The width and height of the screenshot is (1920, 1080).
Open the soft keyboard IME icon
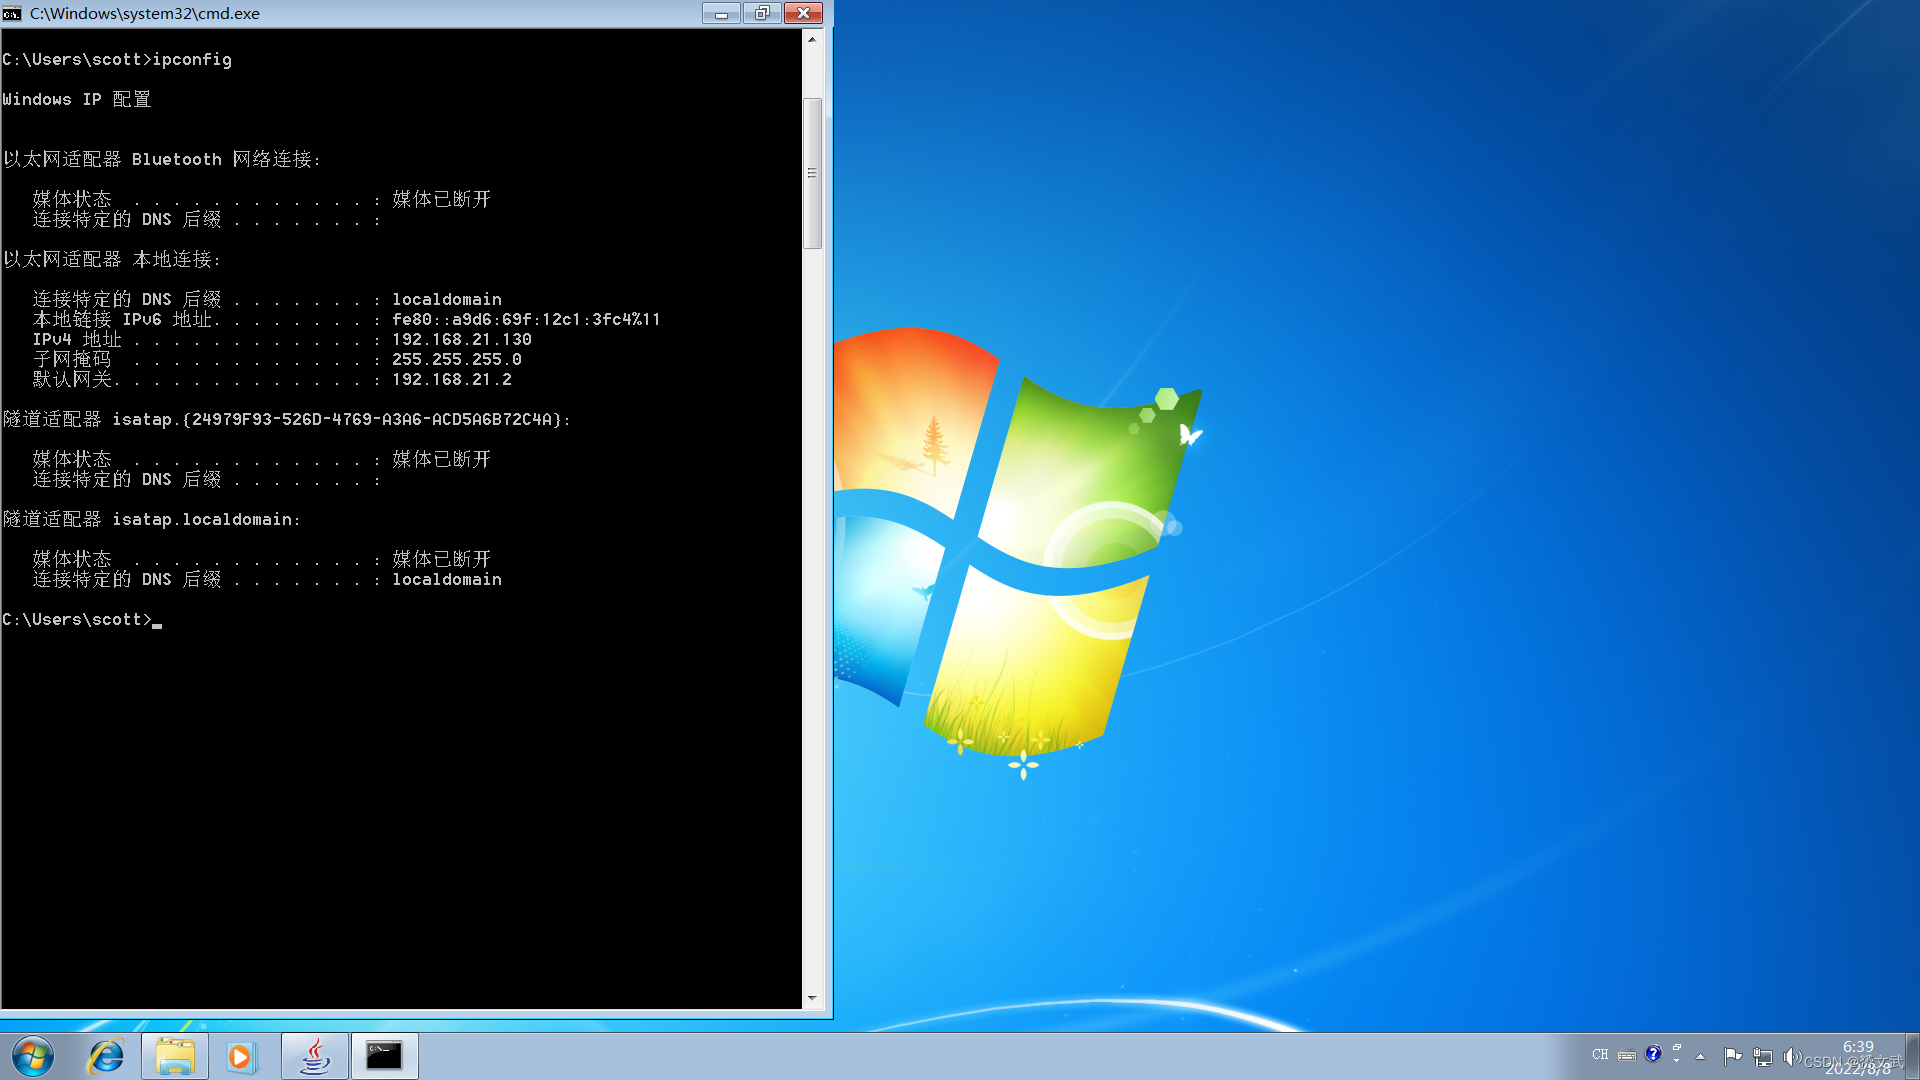click(1627, 1055)
